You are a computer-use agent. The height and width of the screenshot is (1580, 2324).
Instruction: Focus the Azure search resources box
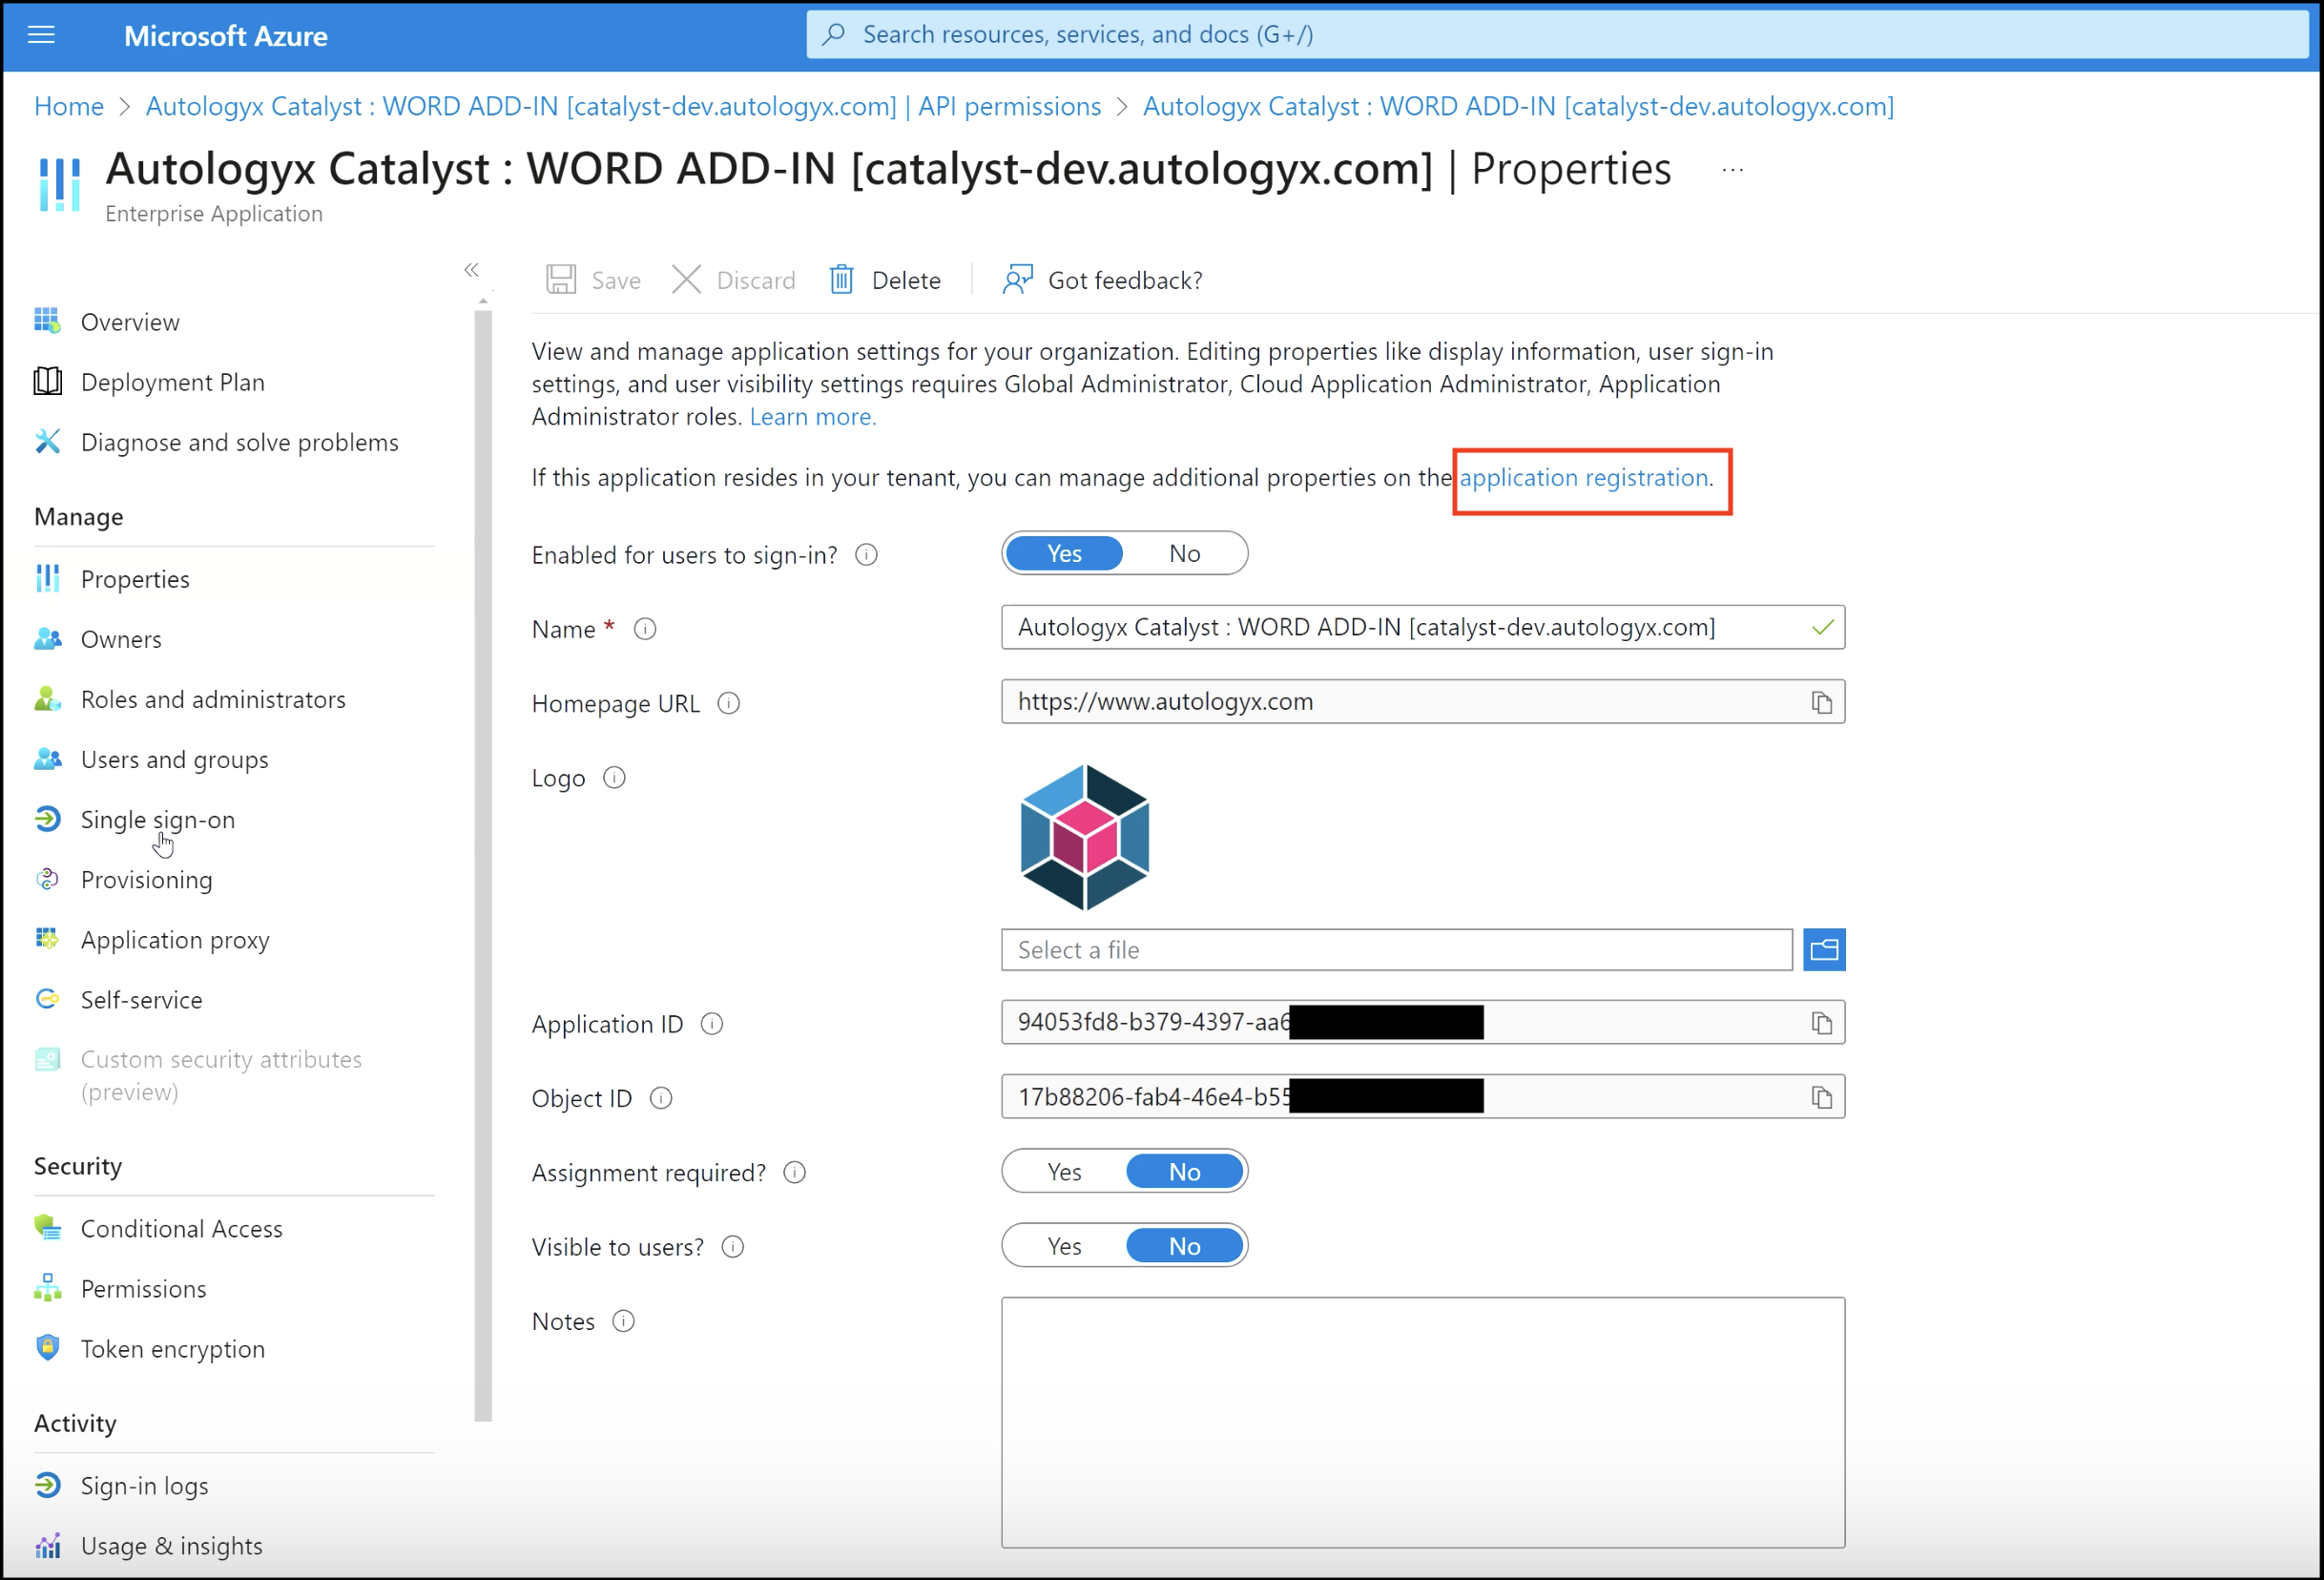(x=1557, y=34)
